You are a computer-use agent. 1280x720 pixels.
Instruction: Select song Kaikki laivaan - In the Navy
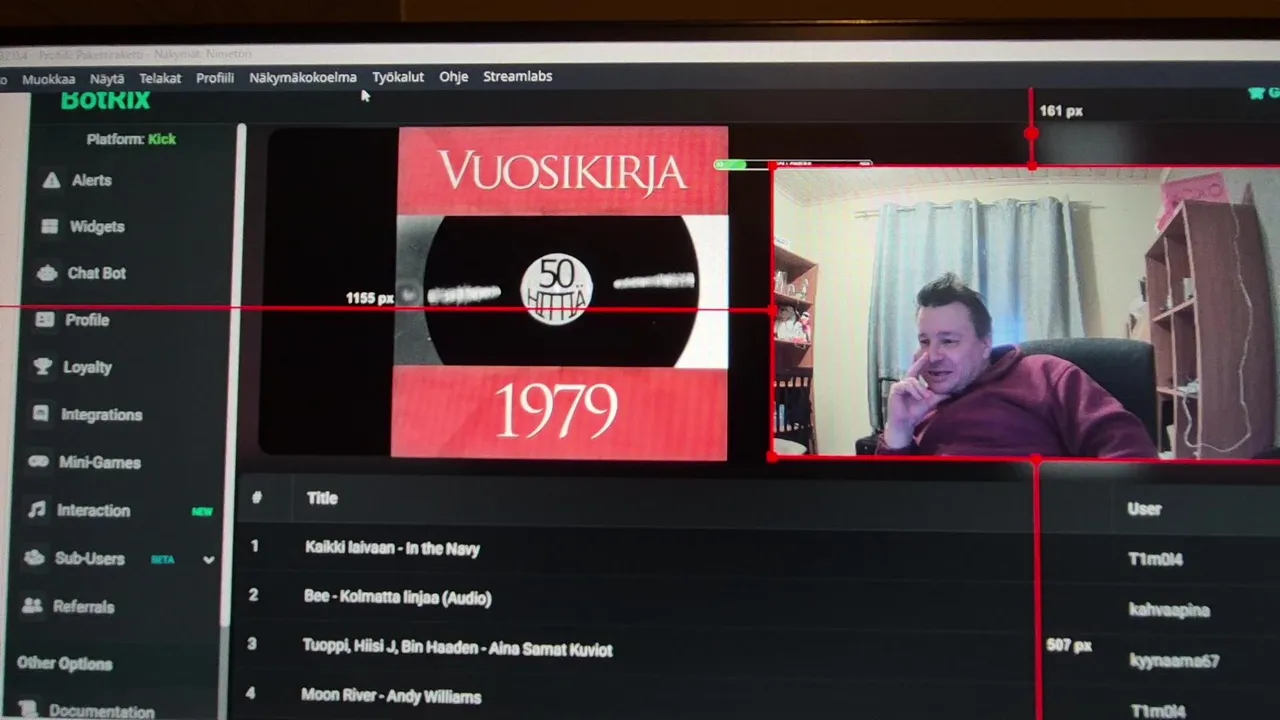(x=392, y=549)
